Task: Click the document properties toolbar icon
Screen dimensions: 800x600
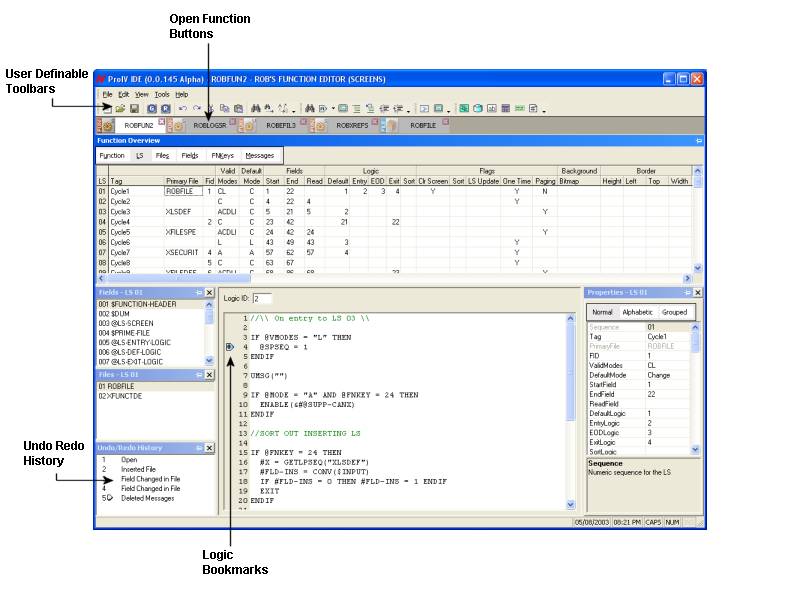Action: click(x=533, y=109)
